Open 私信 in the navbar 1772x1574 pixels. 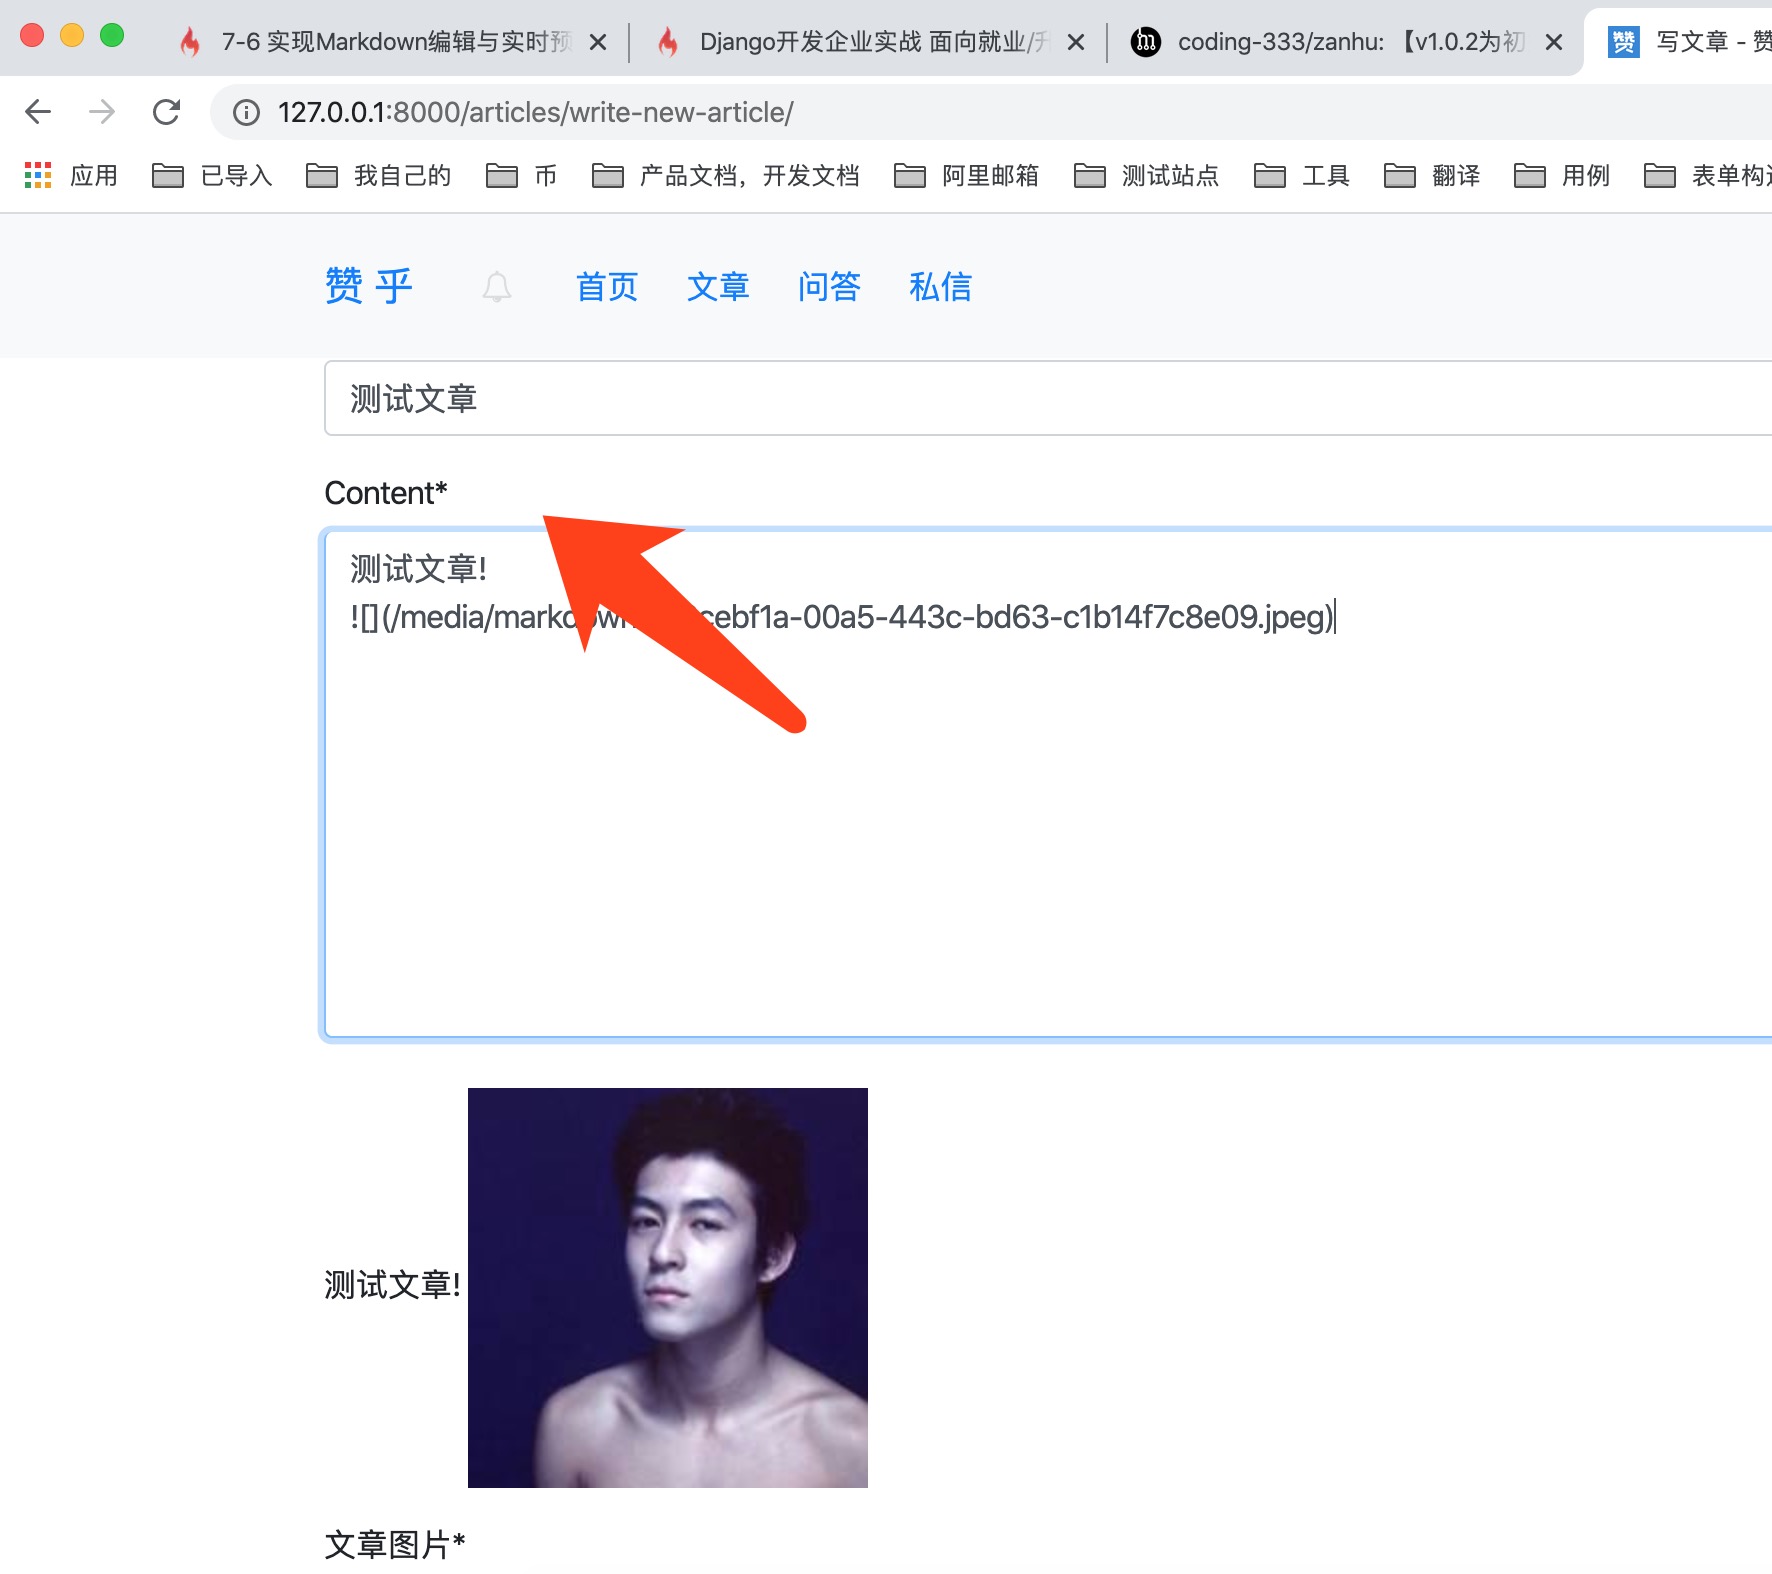pyautogui.click(x=940, y=287)
